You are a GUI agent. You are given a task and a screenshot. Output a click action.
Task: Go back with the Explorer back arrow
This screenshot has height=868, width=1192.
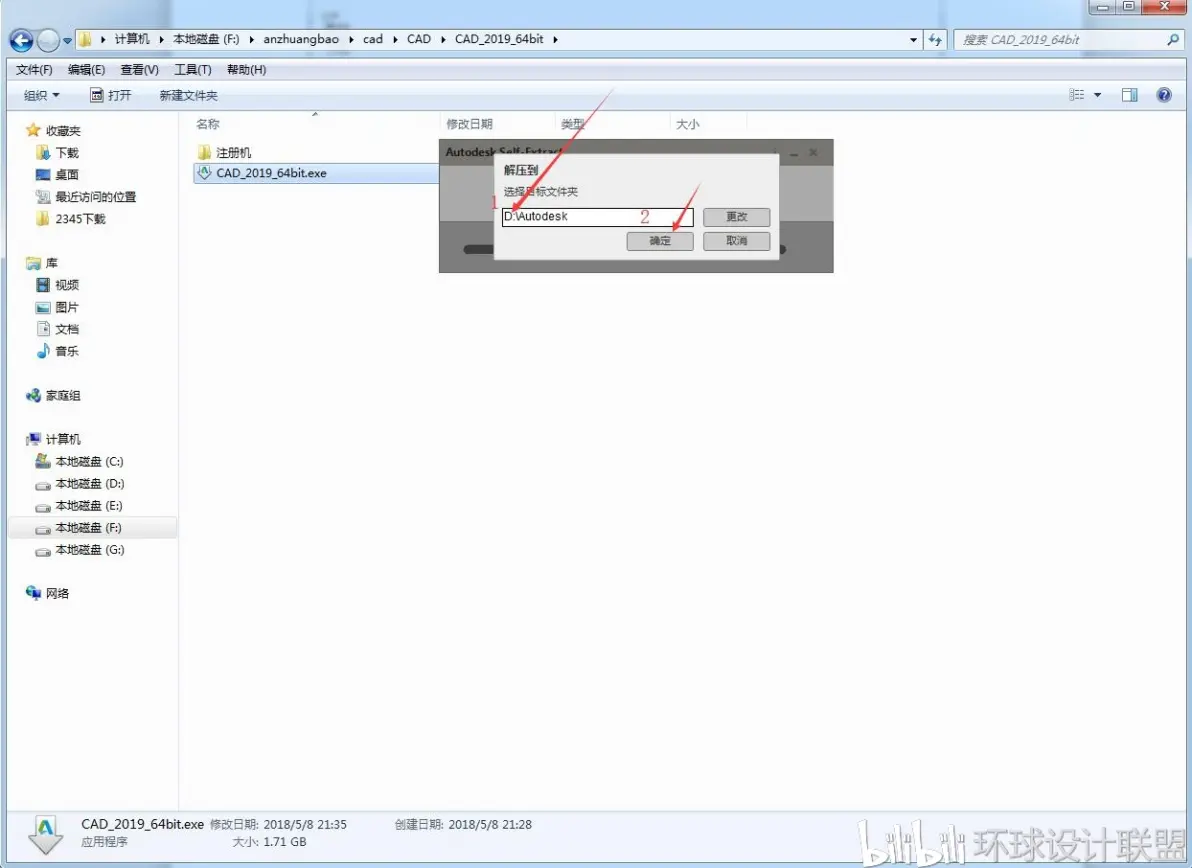[x=21, y=40]
